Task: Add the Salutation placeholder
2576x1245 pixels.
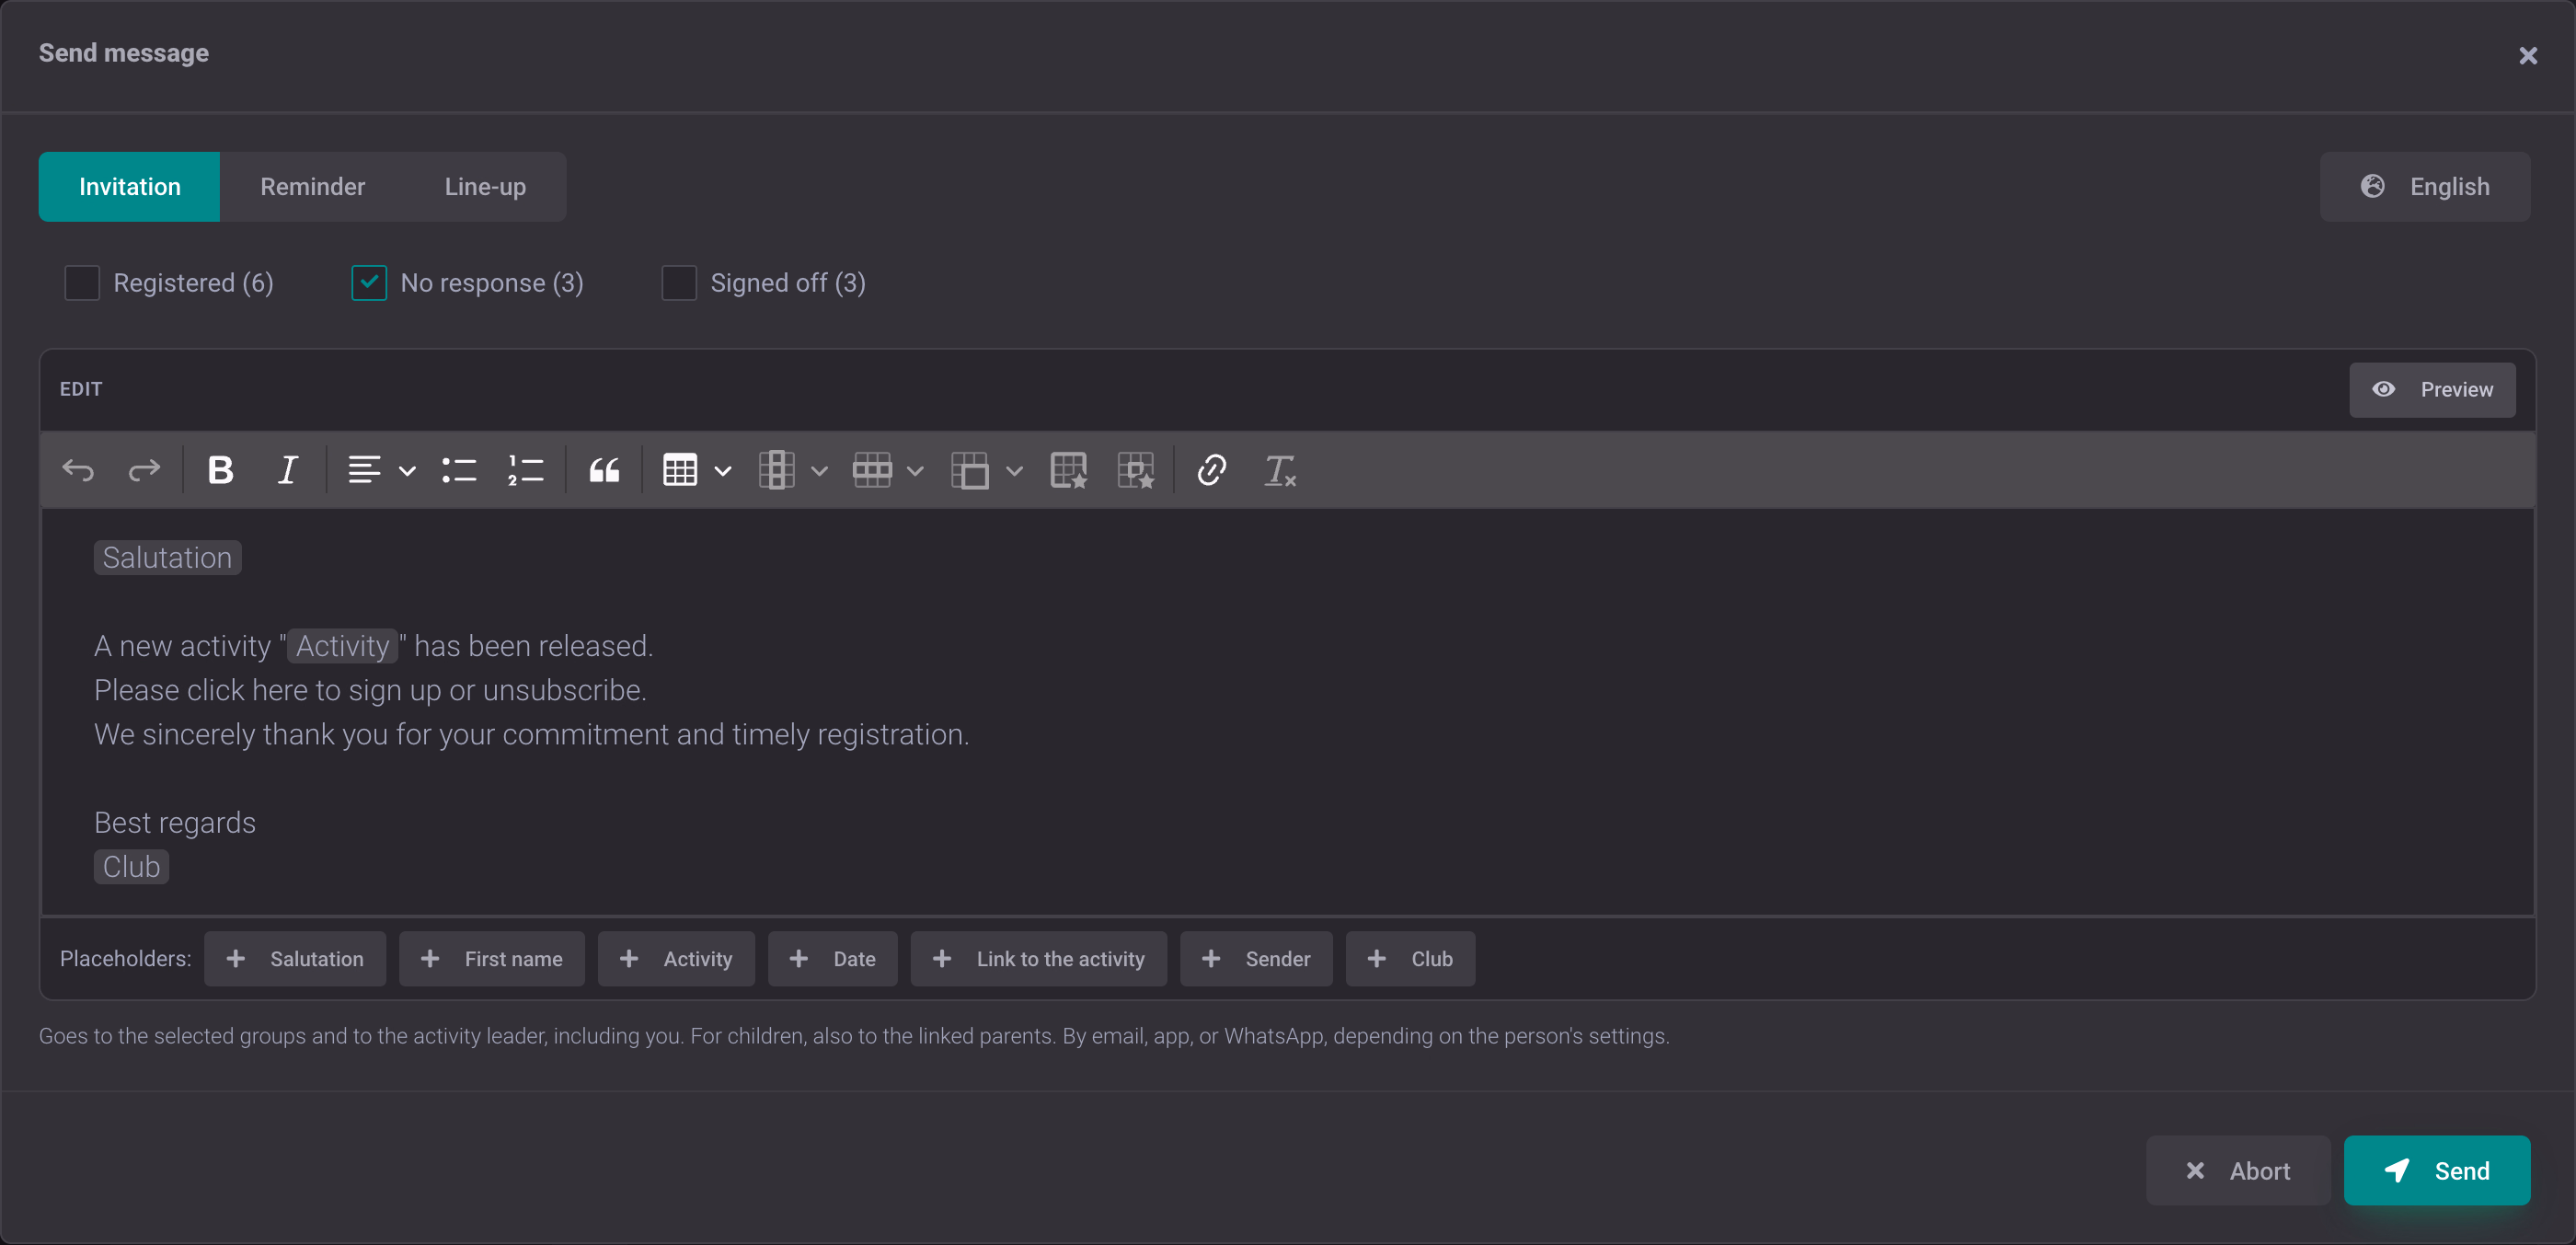Action: (x=295, y=959)
